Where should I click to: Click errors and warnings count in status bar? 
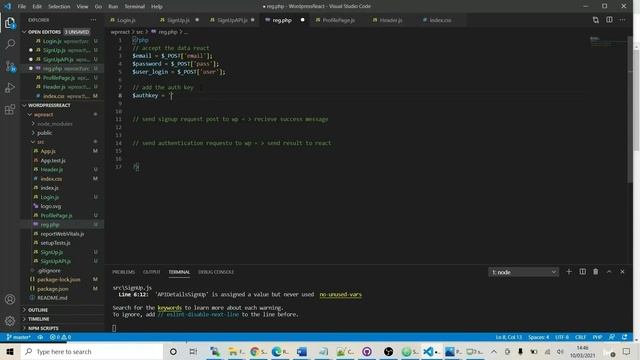60,337
